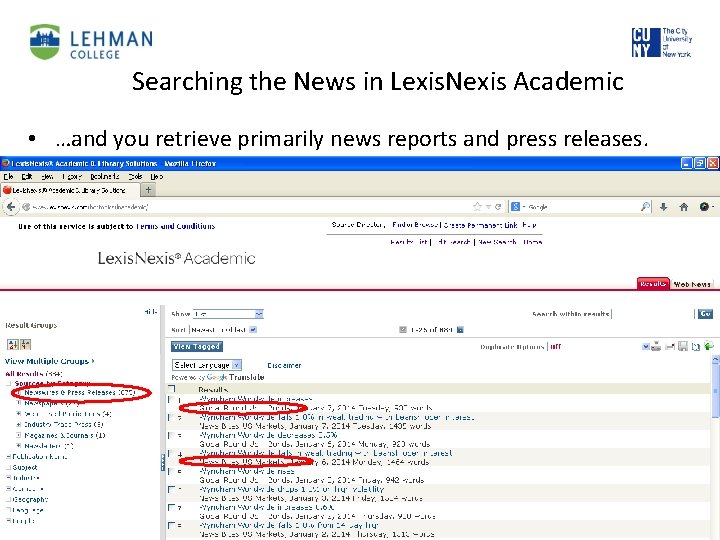
Task: Switch to the Web News tab
Action: coord(692,284)
